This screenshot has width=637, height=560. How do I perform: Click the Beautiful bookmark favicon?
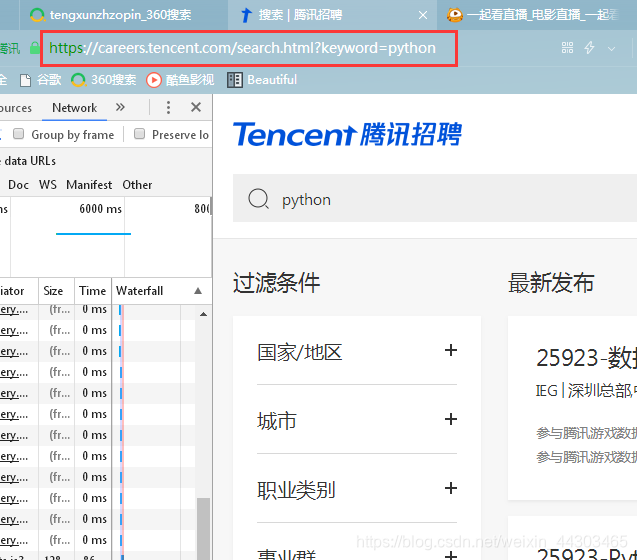pyautogui.click(x=234, y=80)
